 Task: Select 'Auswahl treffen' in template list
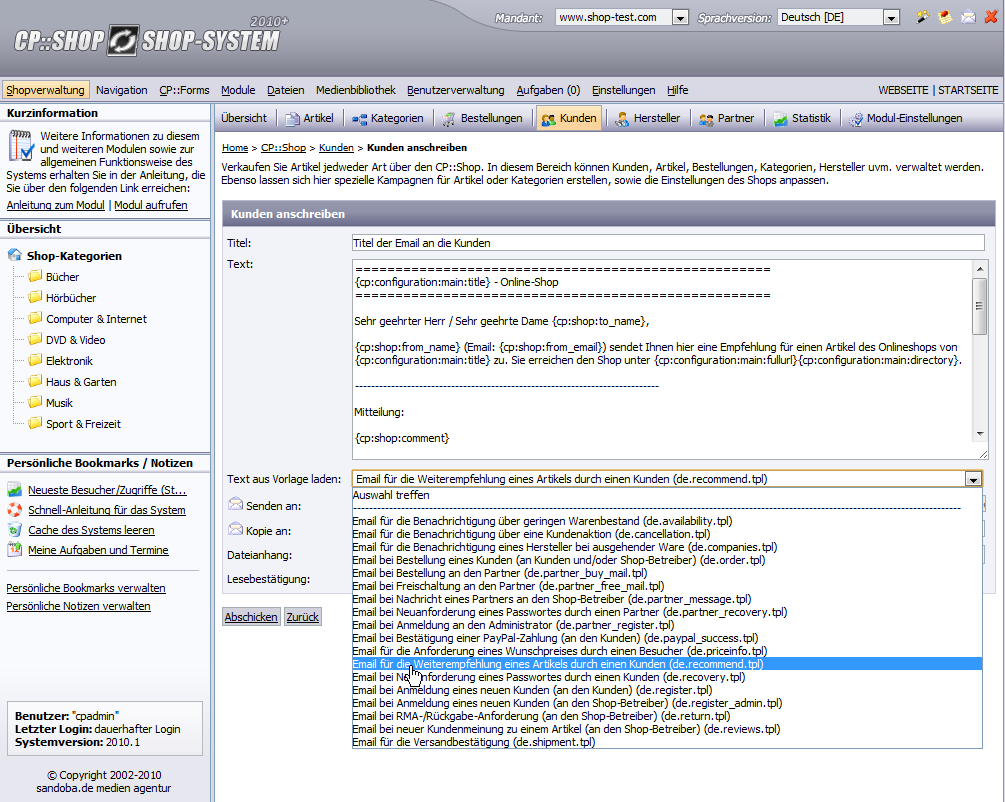coord(667,495)
